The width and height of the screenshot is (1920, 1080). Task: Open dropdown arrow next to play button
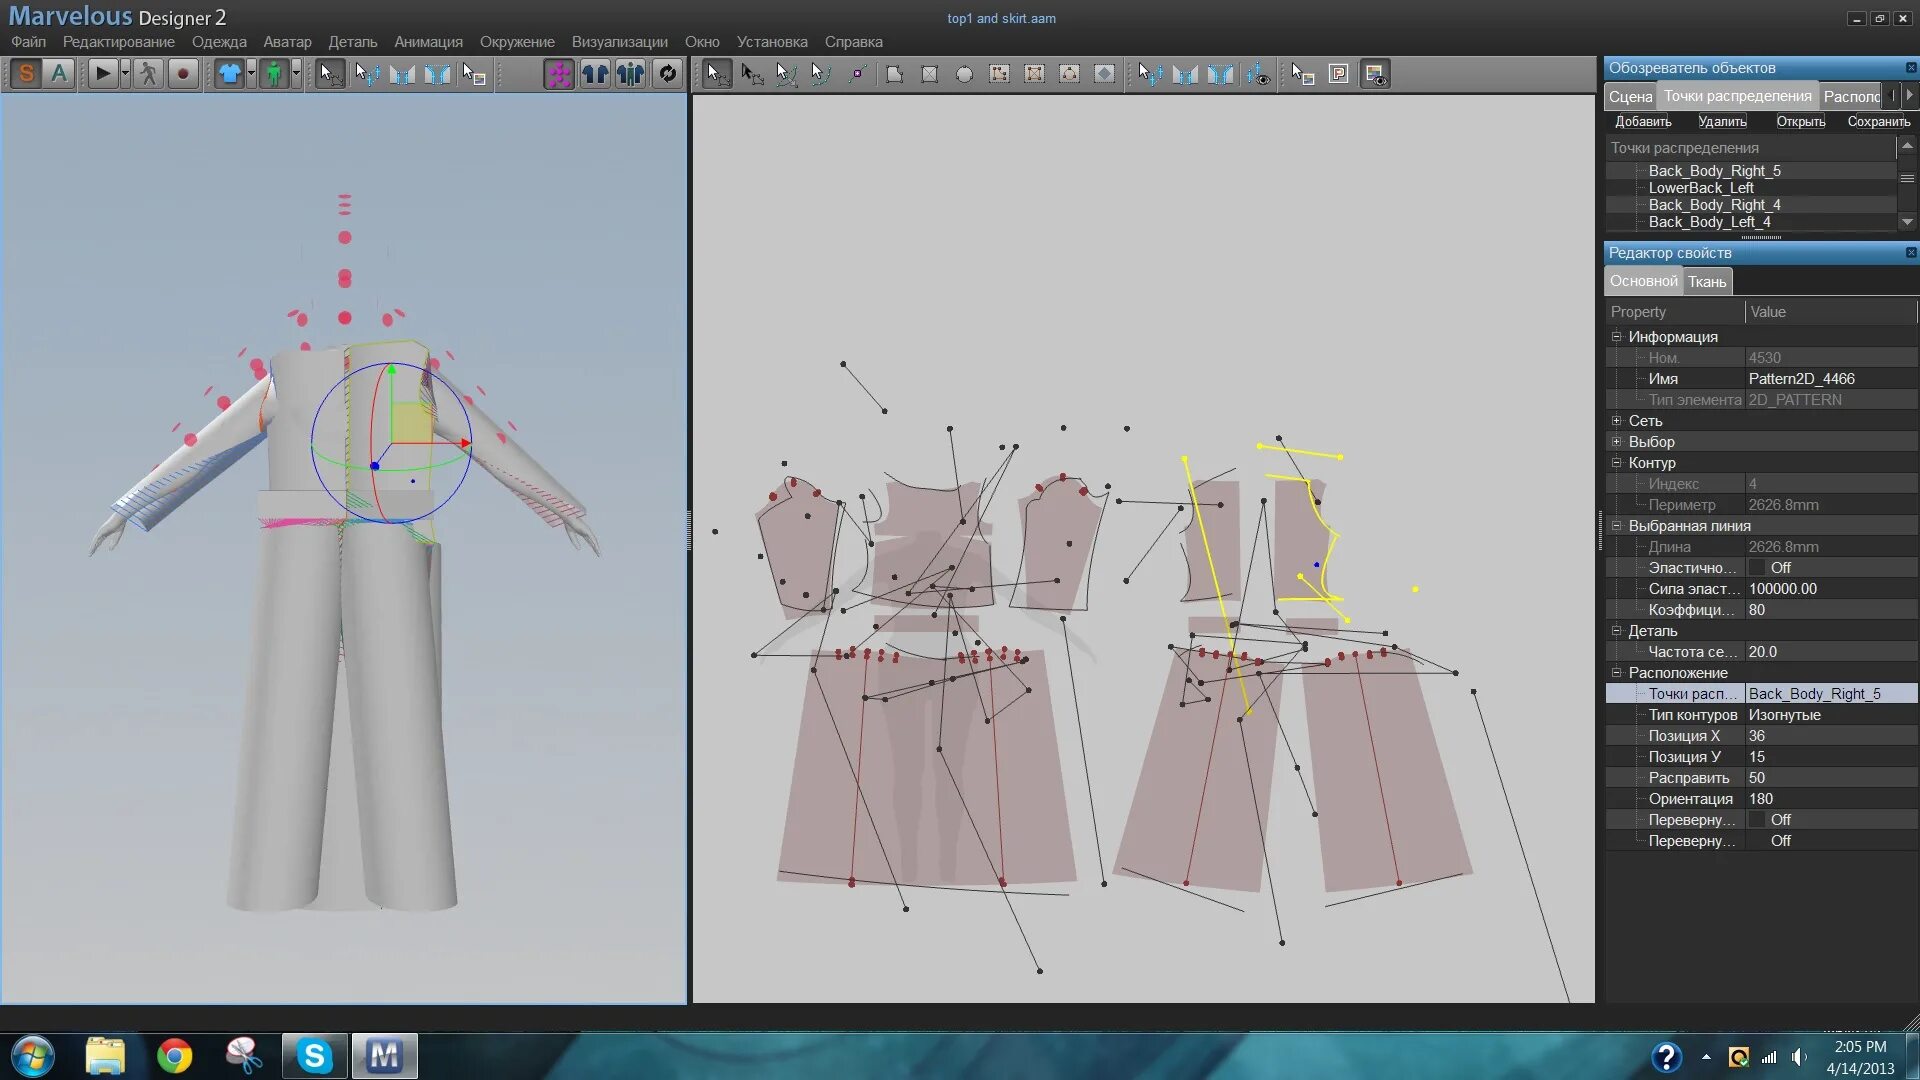coord(125,73)
